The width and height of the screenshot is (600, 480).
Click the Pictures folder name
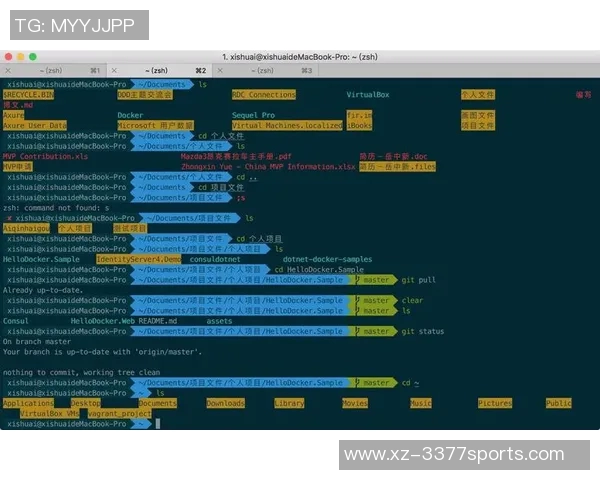(x=494, y=403)
